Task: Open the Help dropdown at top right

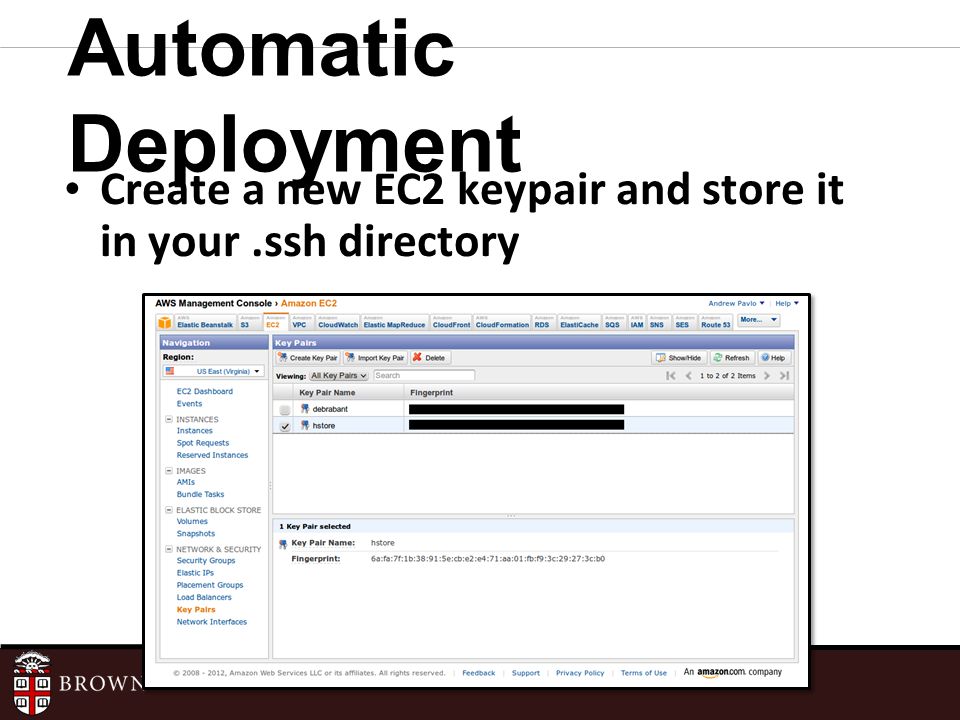Action: point(787,303)
